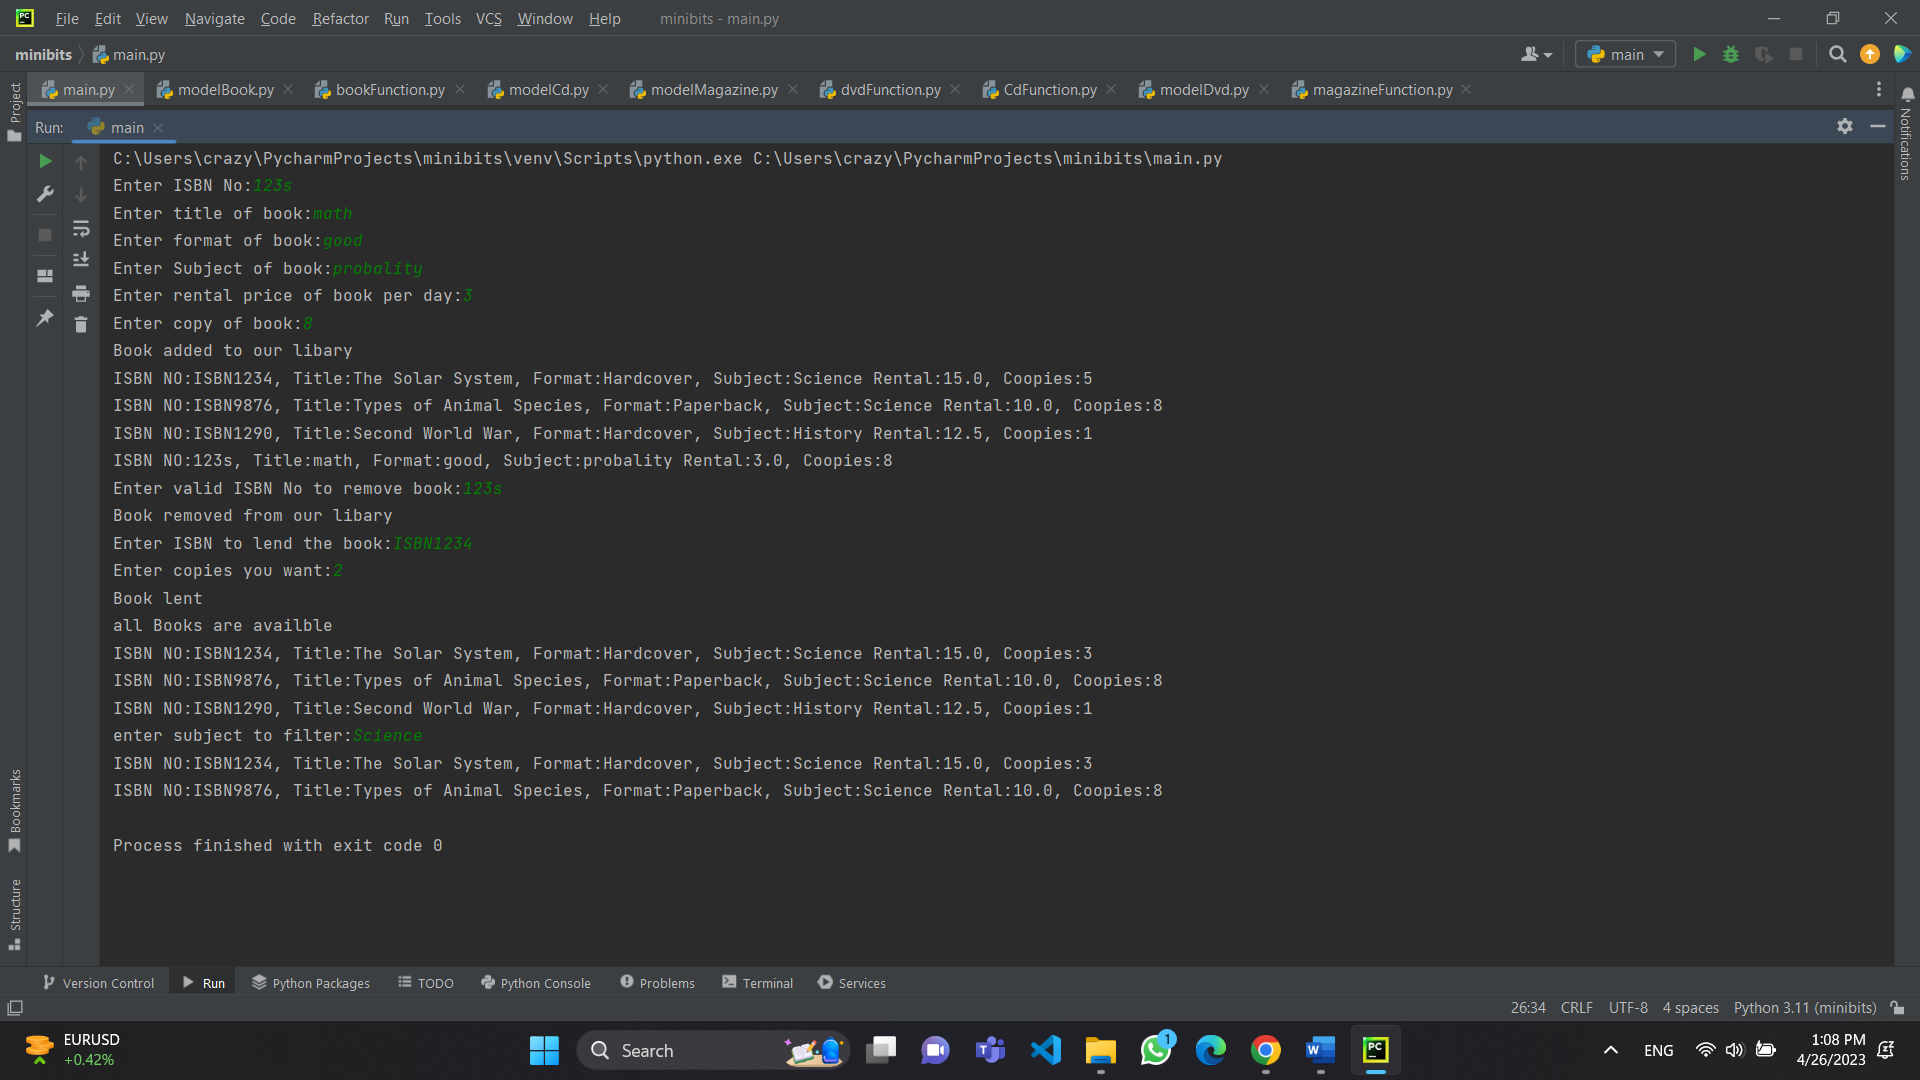Switch to the modelBook.py editor tab
Image resolution: width=1920 pixels, height=1080 pixels.
pyautogui.click(x=222, y=89)
